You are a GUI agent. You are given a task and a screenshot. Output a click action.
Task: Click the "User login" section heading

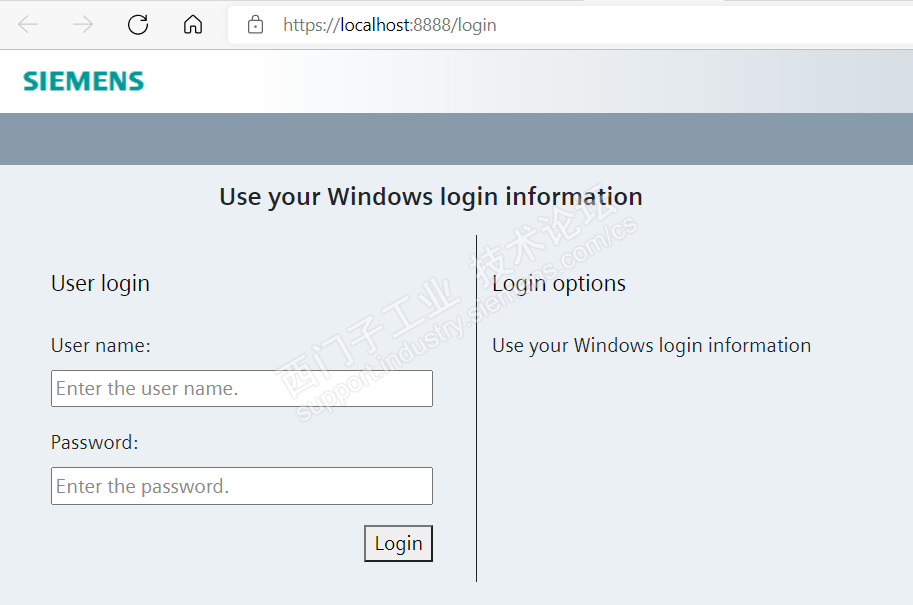click(100, 284)
